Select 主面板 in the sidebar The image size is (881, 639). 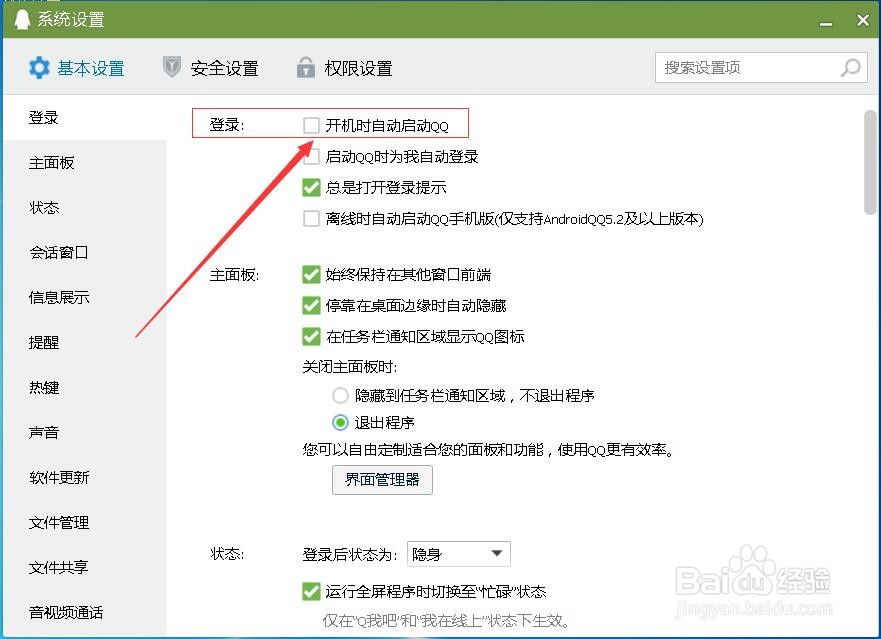pos(85,162)
